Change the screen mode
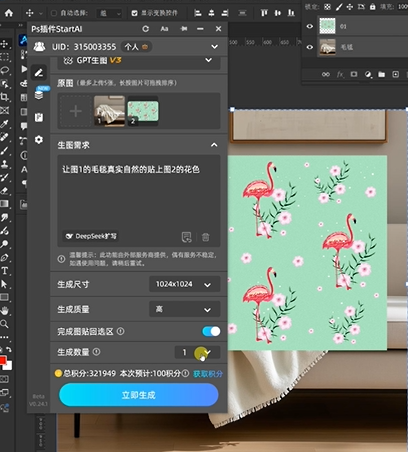Image resolution: width=408 pixels, height=452 pixels. coord(5,392)
